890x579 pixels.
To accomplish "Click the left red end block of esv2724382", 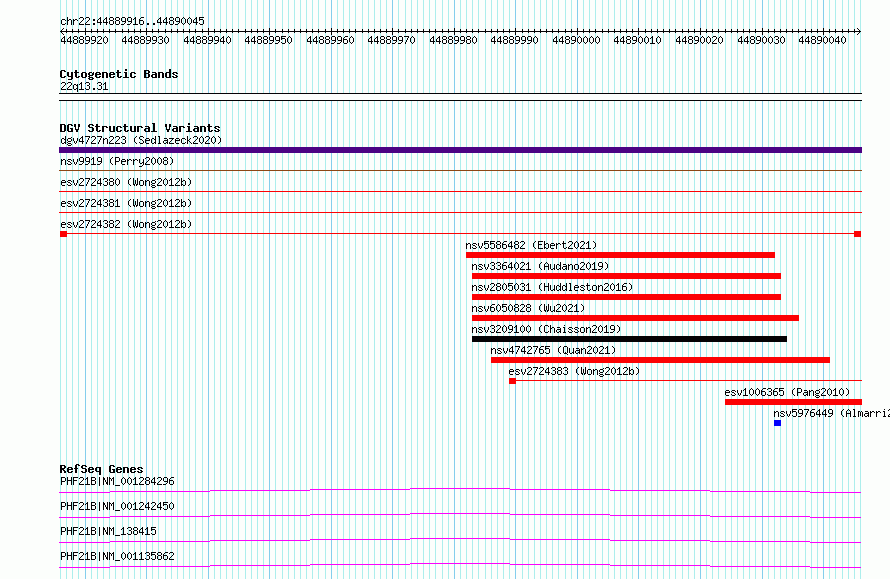I will click(64, 234).
